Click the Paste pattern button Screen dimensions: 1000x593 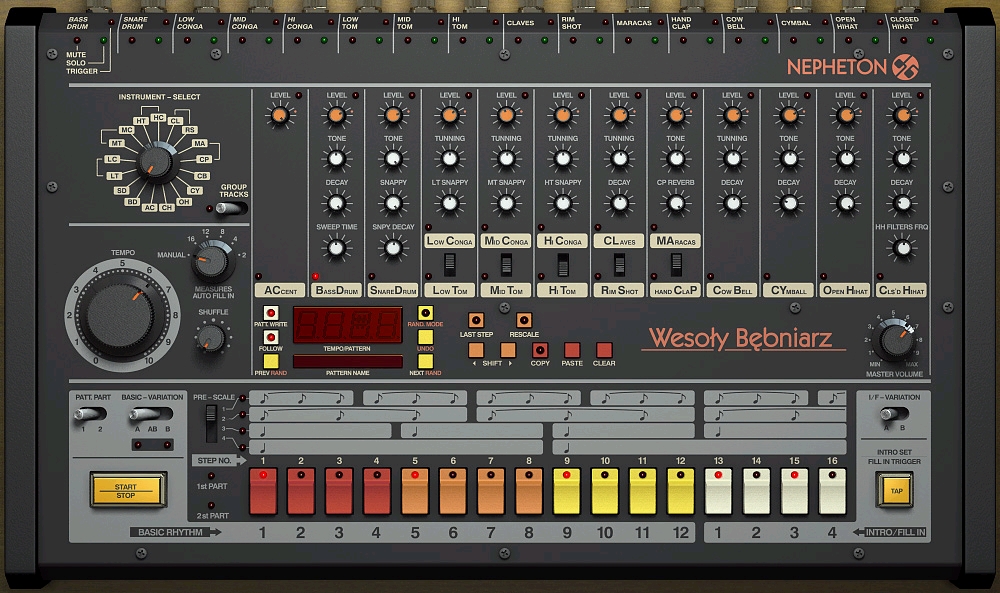pos(572,349)
